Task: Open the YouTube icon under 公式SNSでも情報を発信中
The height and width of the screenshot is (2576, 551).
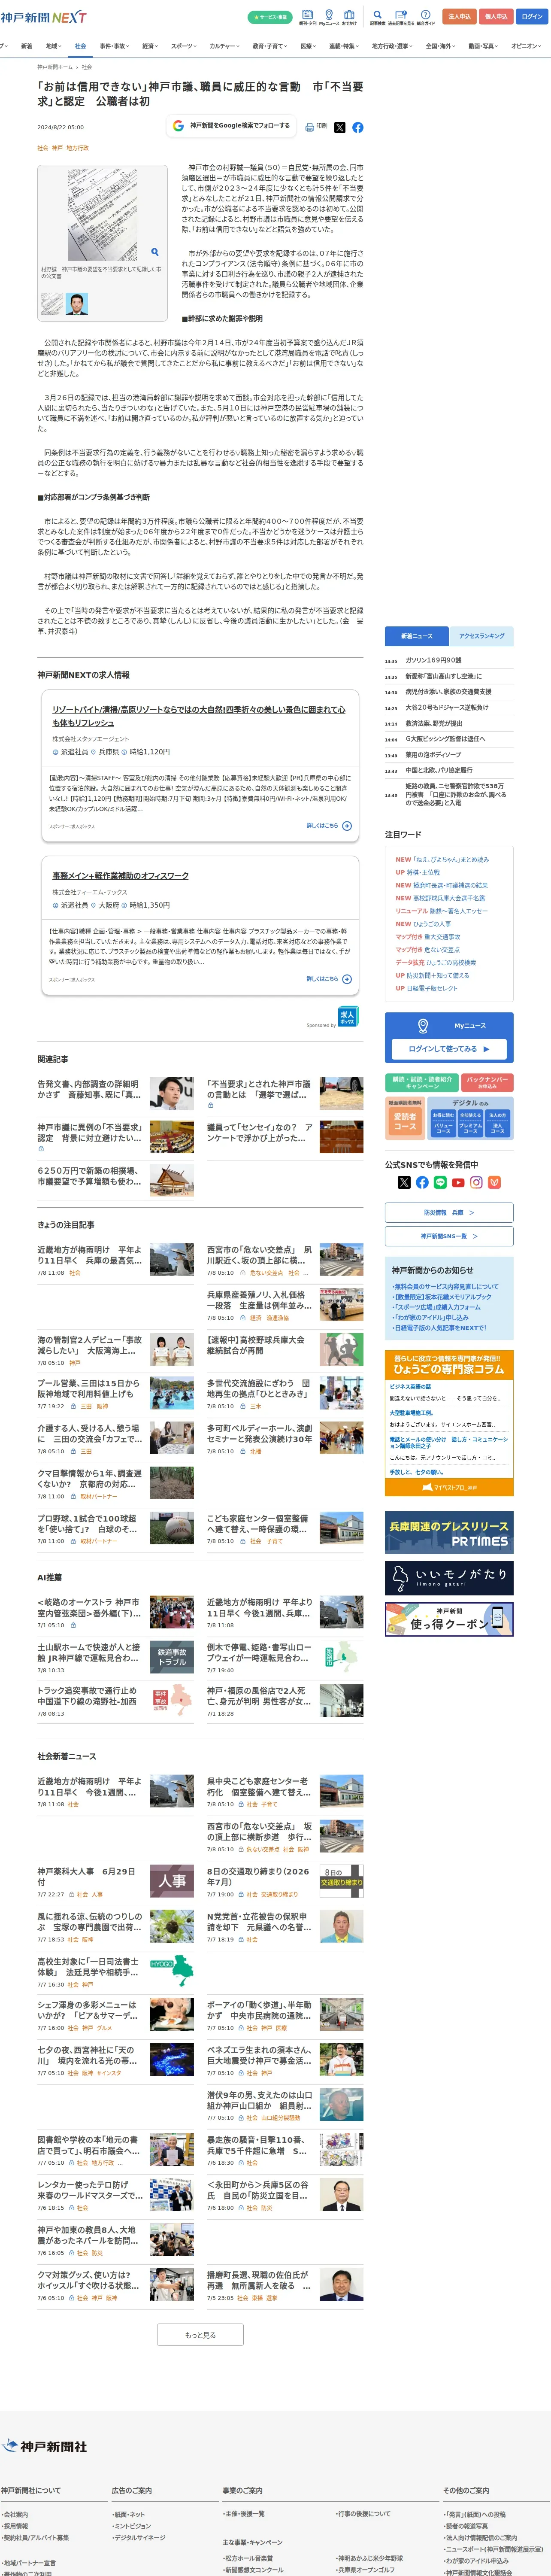Action: [458, 1182]
